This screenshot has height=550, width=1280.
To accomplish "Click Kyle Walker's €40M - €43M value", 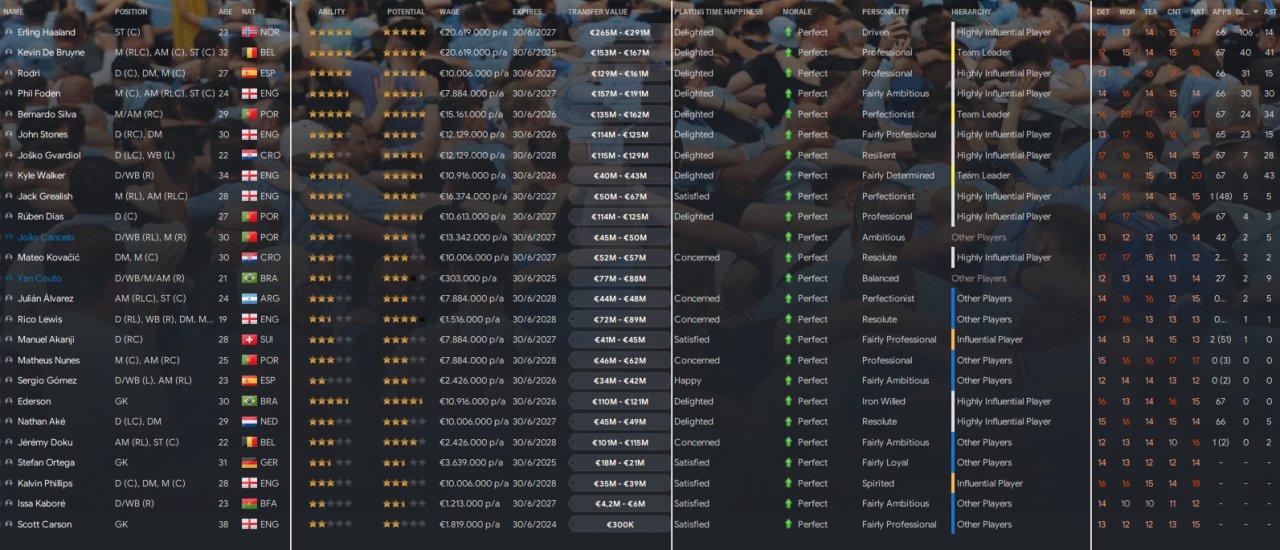I will coord(619,175).
